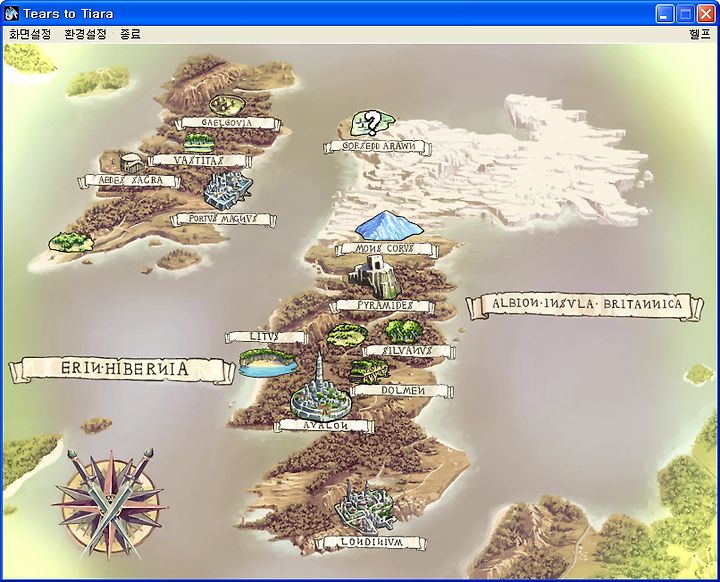Select the Londinium city icon

coord(366,507)
